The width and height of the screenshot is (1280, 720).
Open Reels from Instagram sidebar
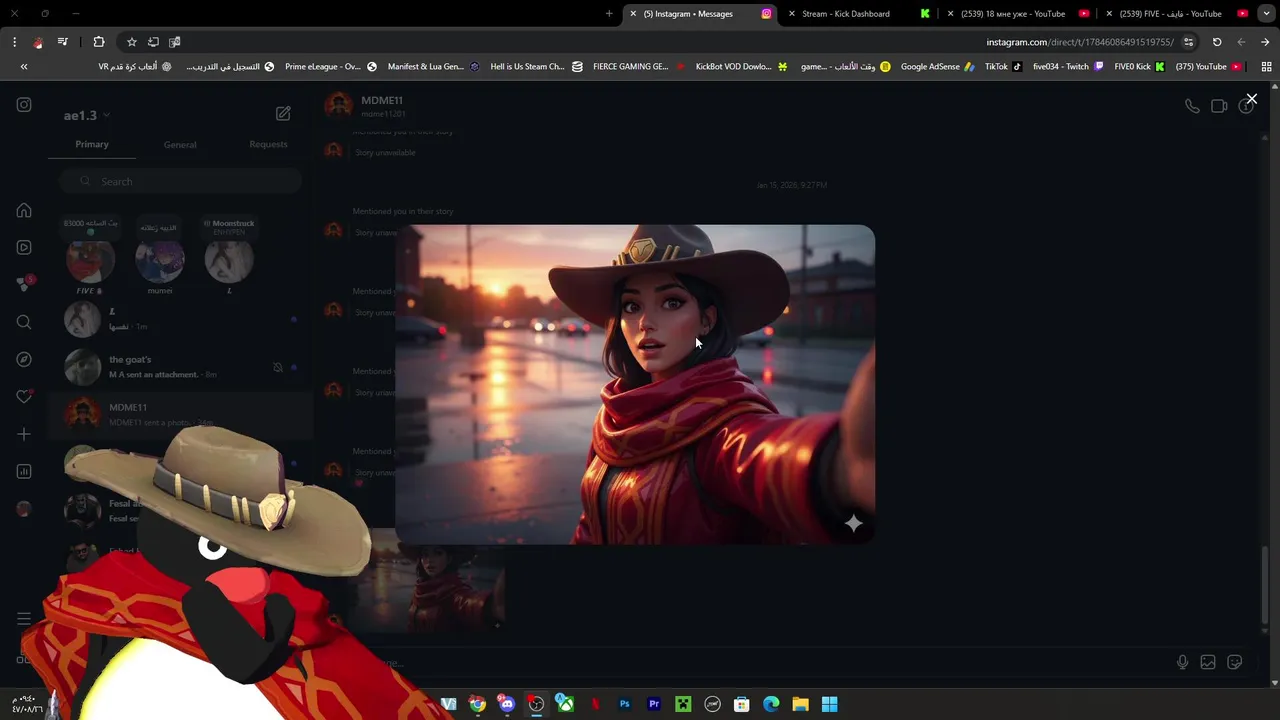(x=24, y=247)
